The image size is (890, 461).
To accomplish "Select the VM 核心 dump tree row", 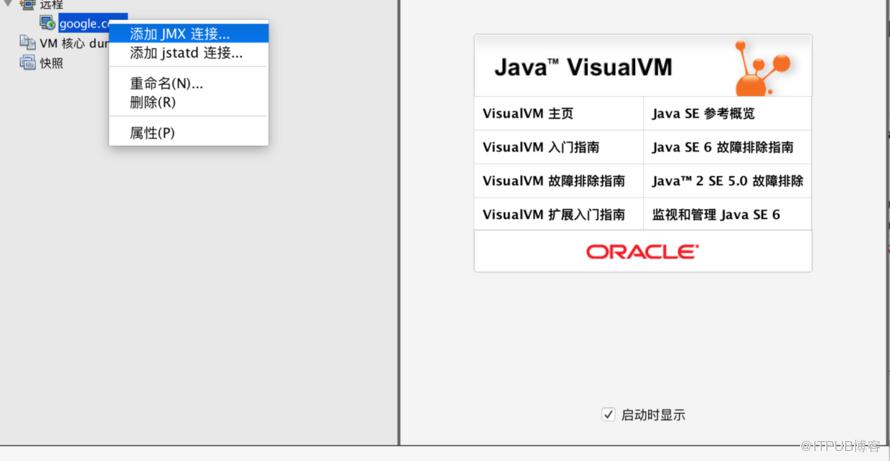I will [64, 43].
